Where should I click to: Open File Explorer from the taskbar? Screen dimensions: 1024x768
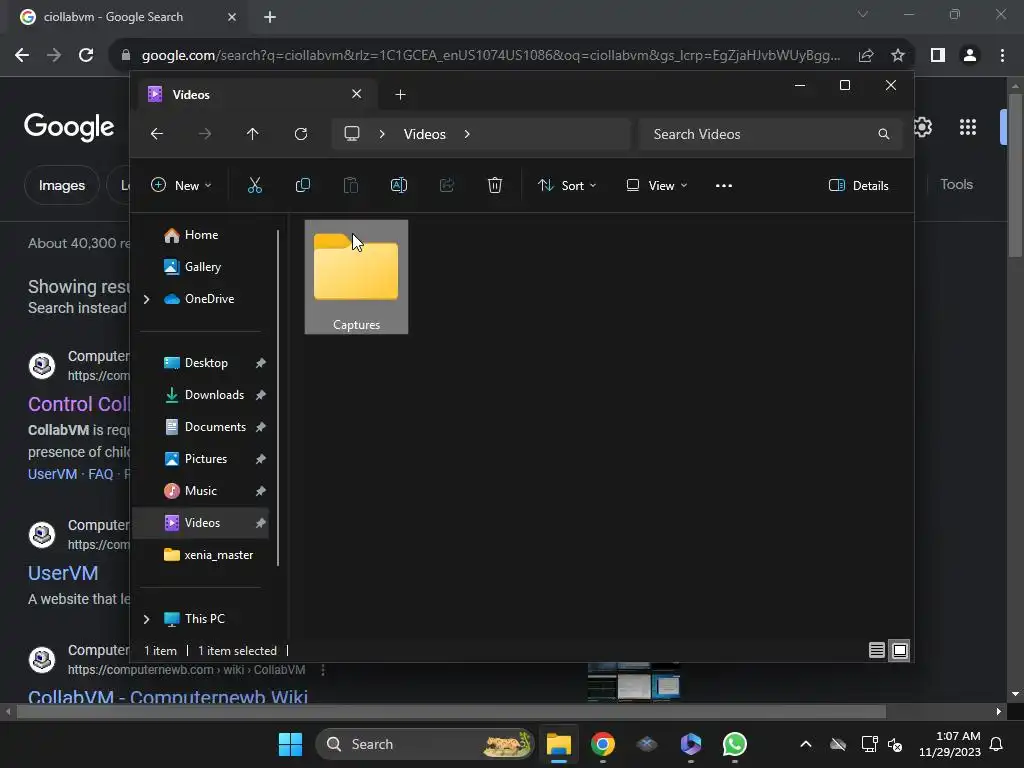point(559,744)
